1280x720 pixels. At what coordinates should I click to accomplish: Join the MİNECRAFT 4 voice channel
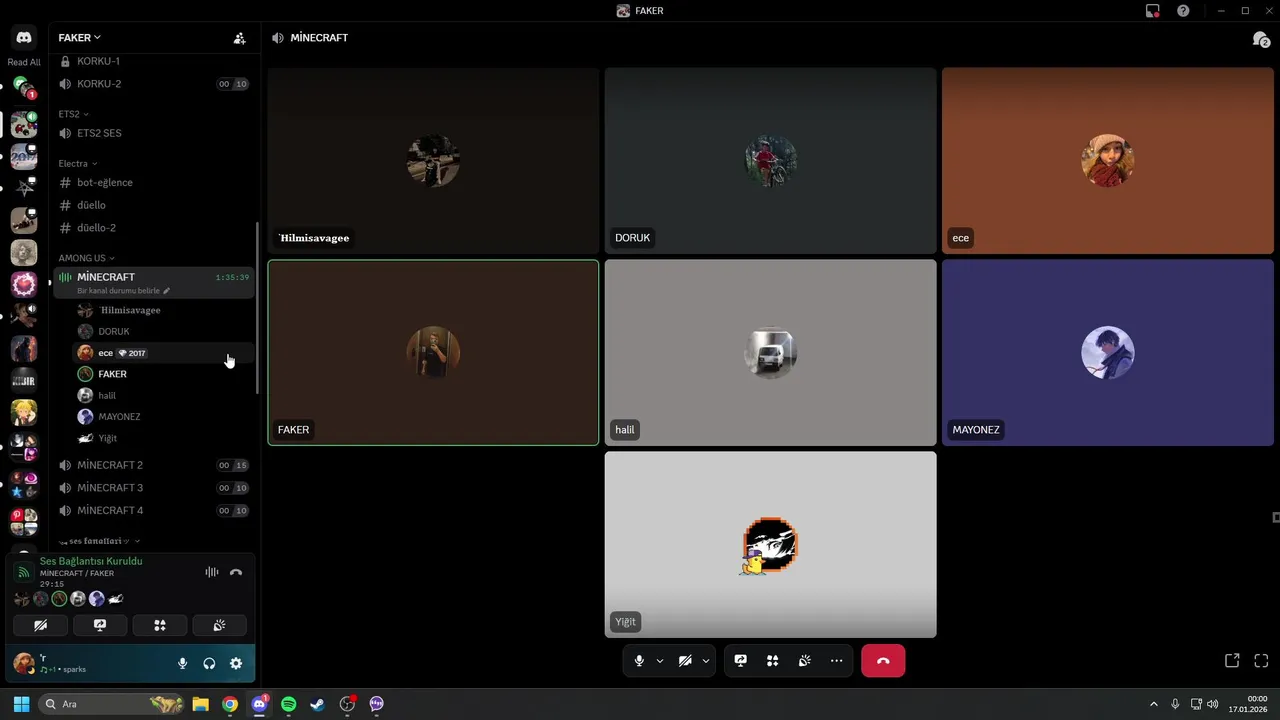click(x=152, y=510)
